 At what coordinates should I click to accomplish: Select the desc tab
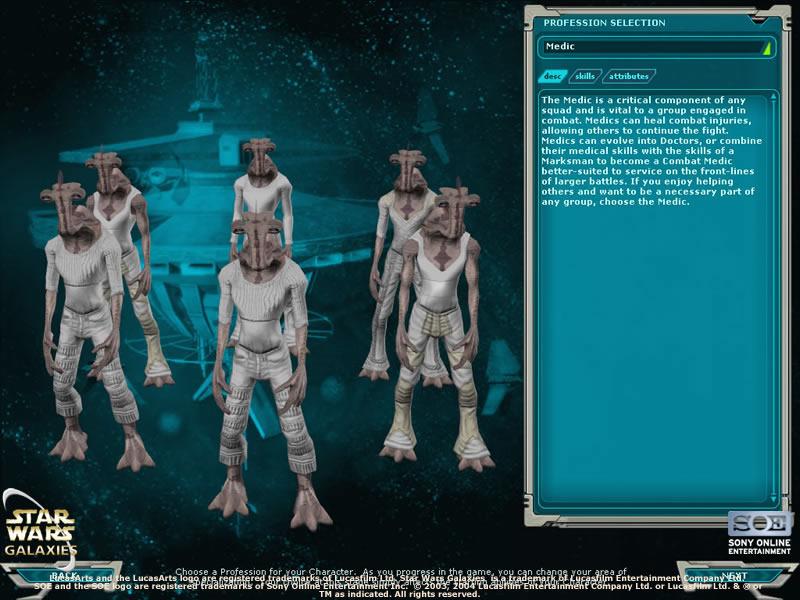[x=552, y=76]
